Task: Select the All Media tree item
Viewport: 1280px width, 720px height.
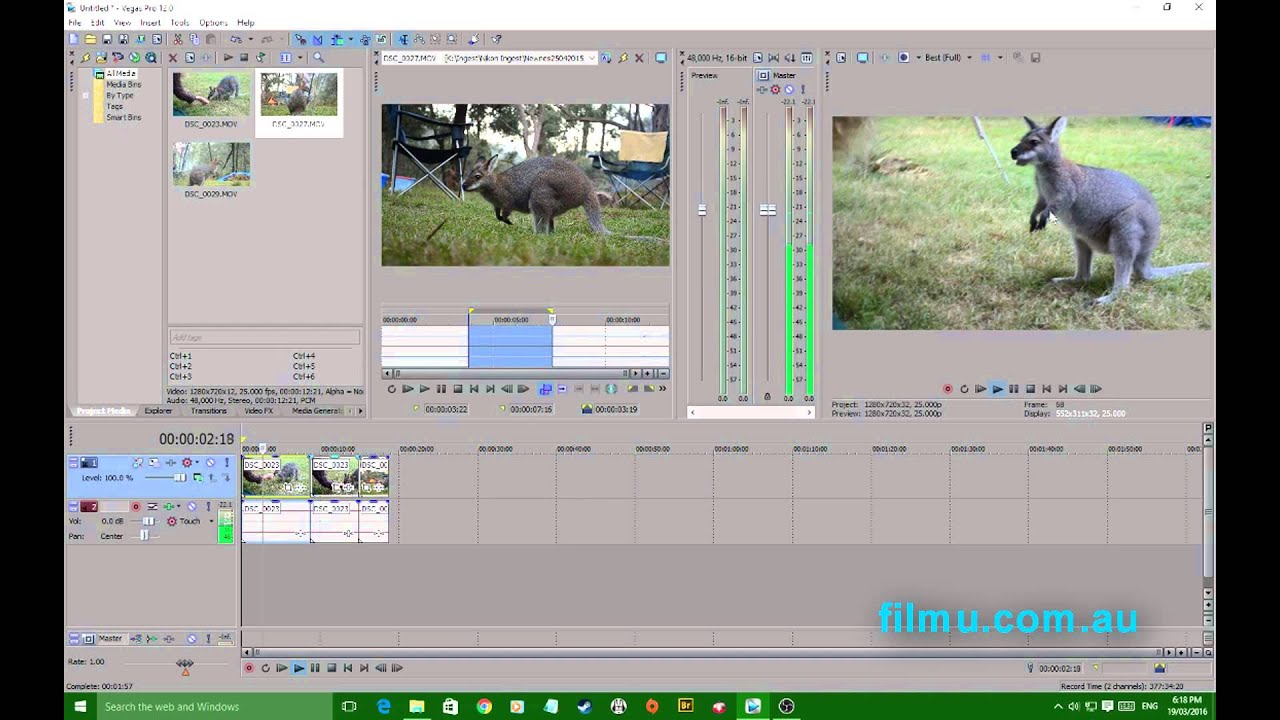Action: [x=121, y=74]
